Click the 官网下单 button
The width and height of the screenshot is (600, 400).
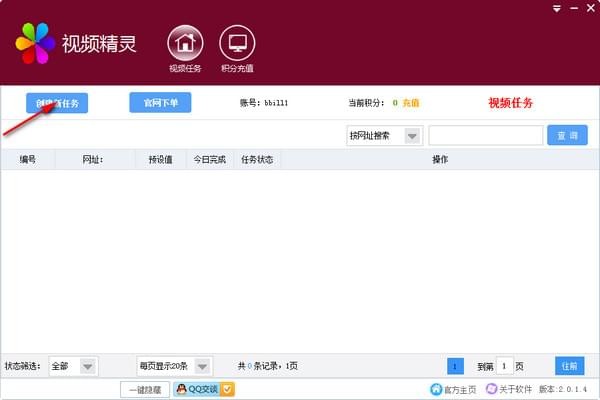coord(160,102)
